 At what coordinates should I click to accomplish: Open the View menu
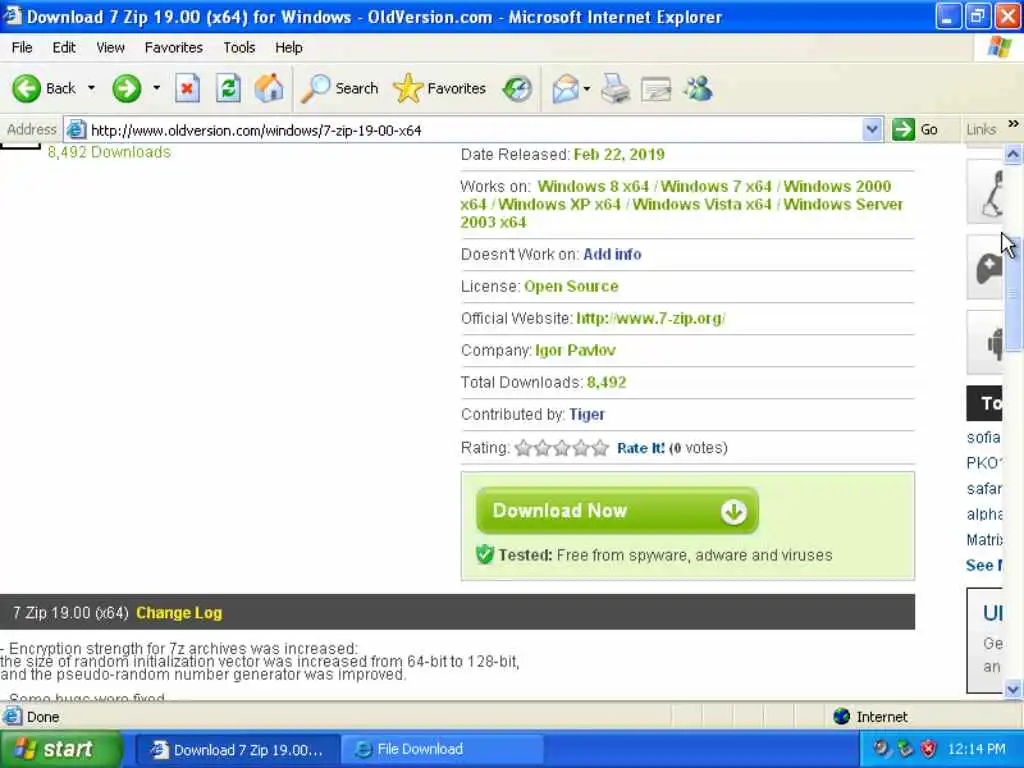[110, 48]
